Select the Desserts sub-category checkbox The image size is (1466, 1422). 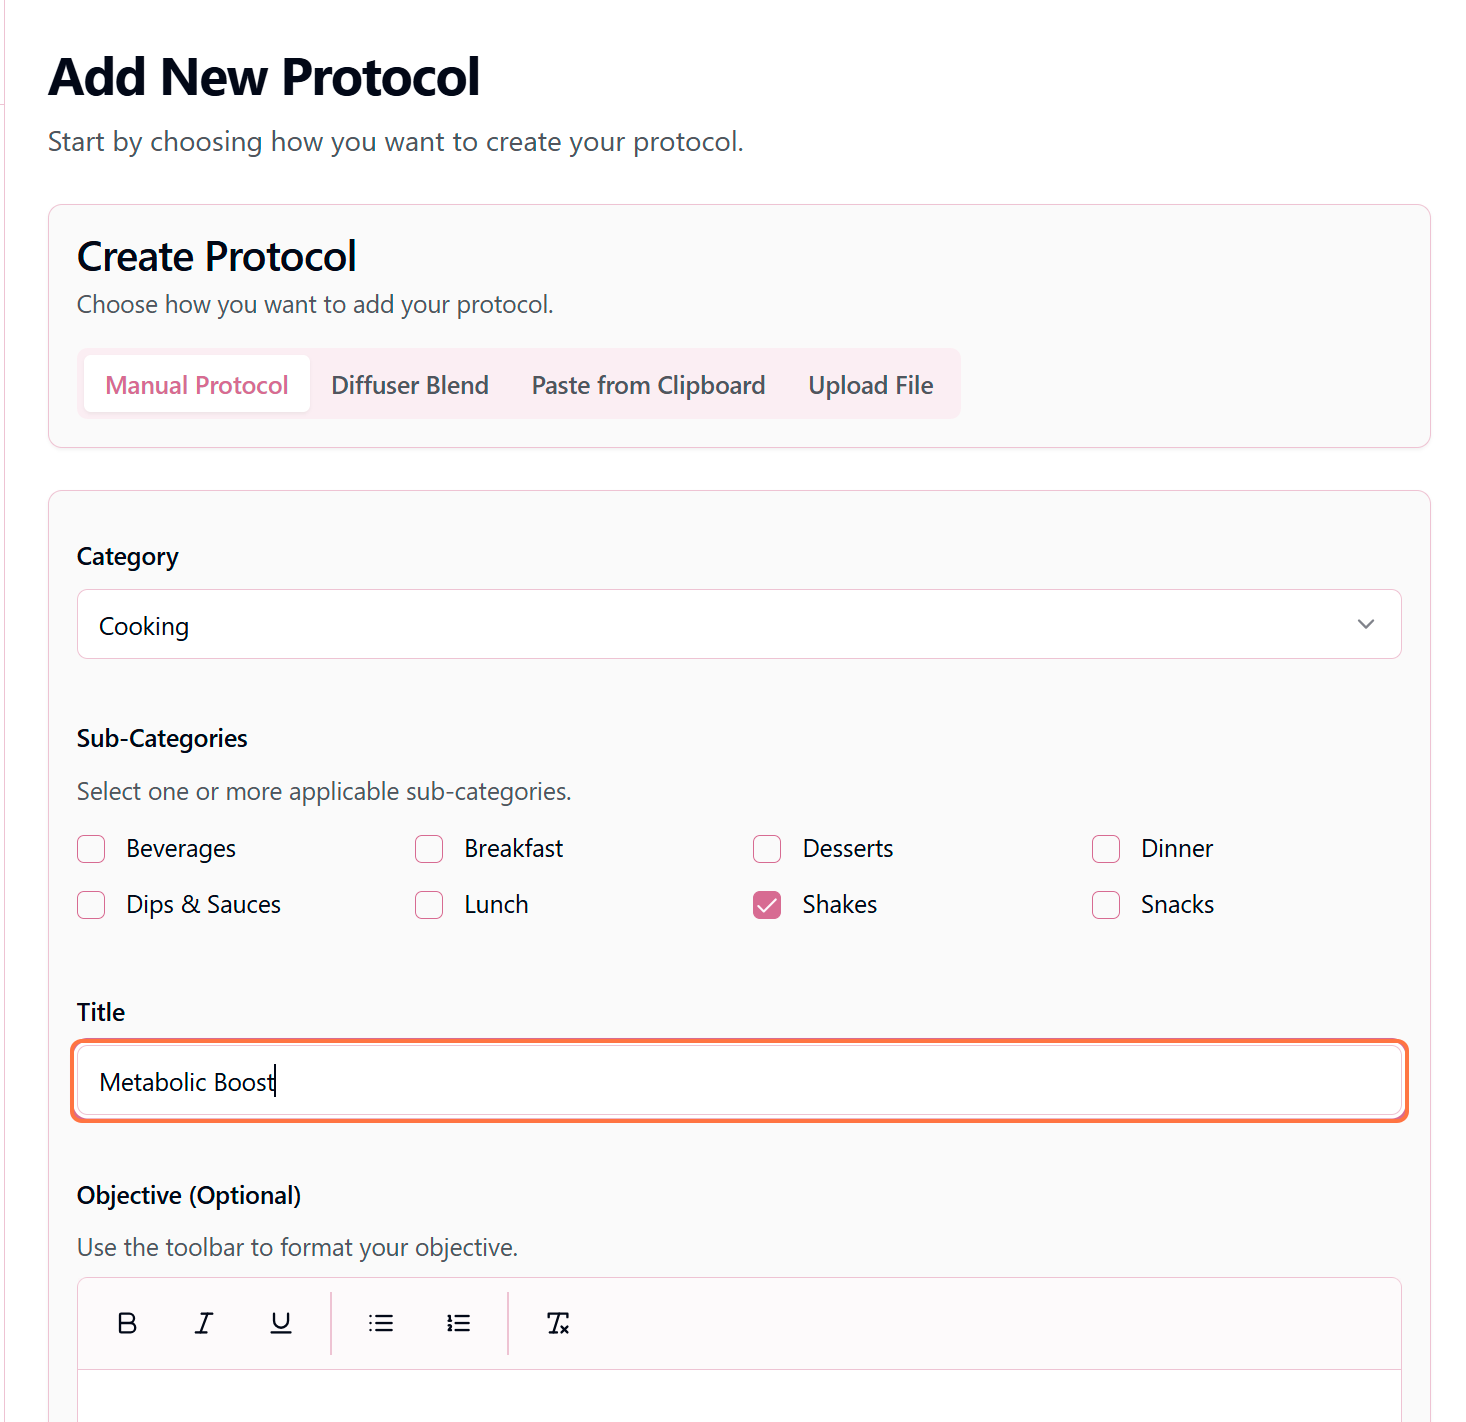coord(767,849)
